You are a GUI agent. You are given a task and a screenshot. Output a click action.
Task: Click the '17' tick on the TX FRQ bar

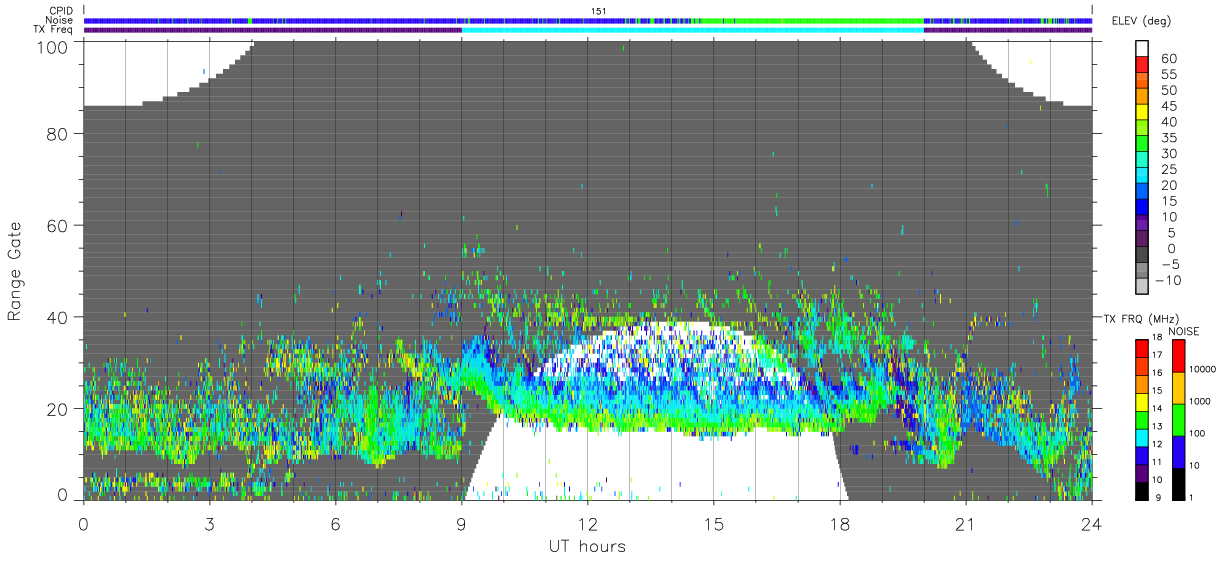pos(1159,356)
